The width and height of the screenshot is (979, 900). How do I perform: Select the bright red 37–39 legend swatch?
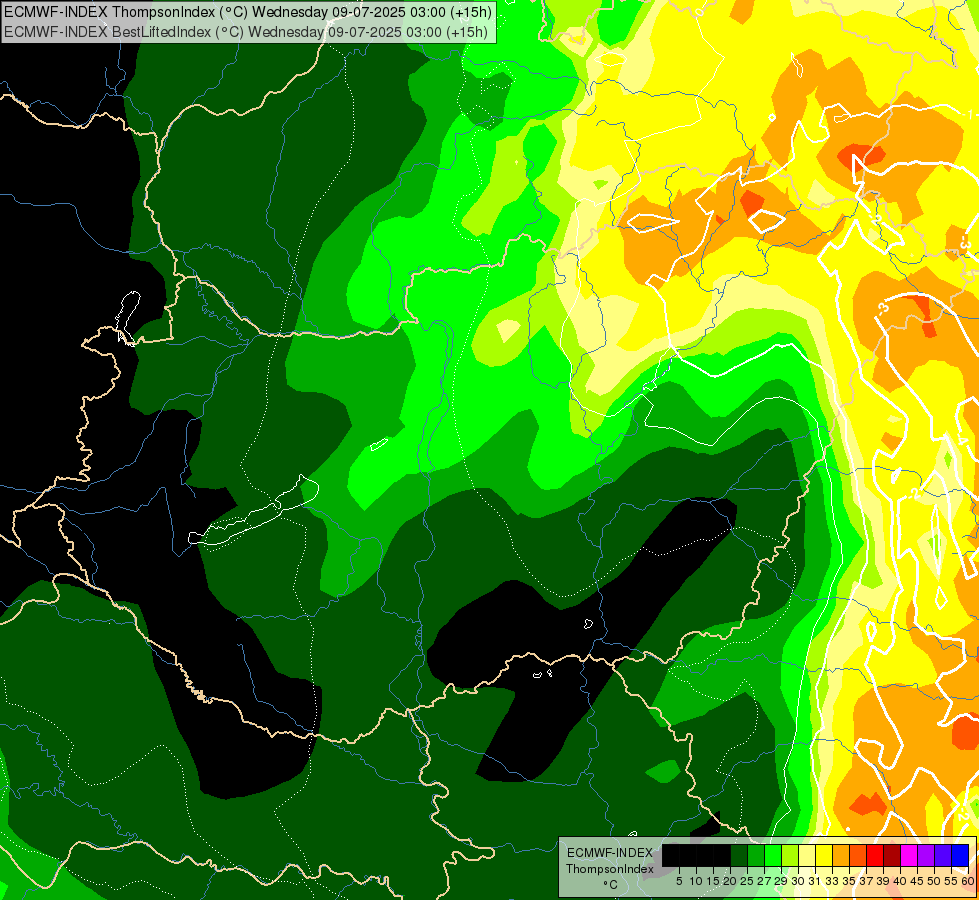(875, 855)
